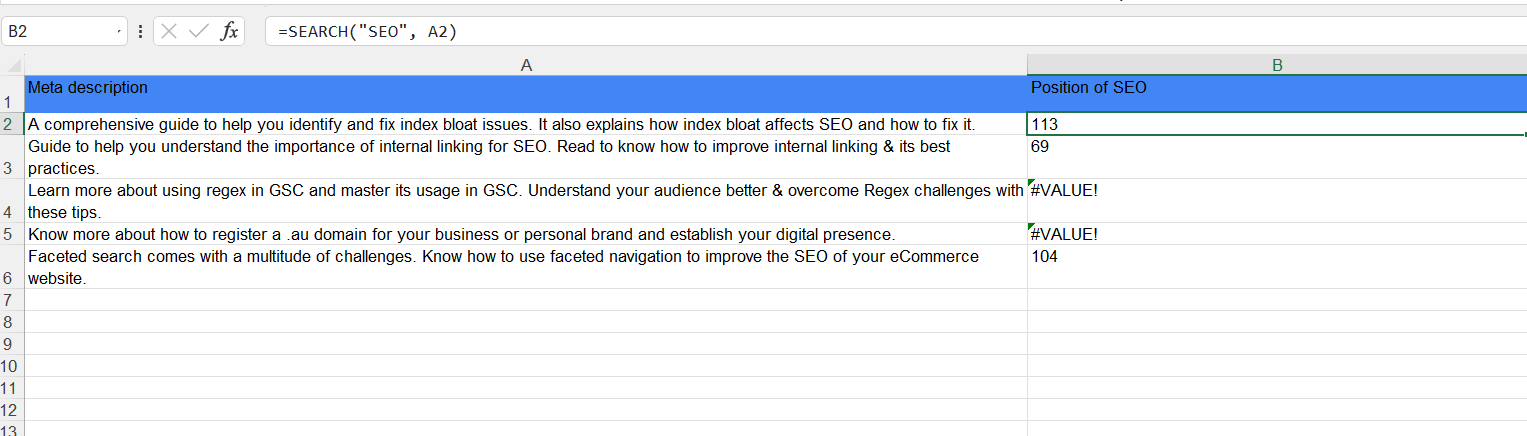The image size is (1527, 436).
Task: Click the formula bar resize dots handle
Action: (140, 32)
